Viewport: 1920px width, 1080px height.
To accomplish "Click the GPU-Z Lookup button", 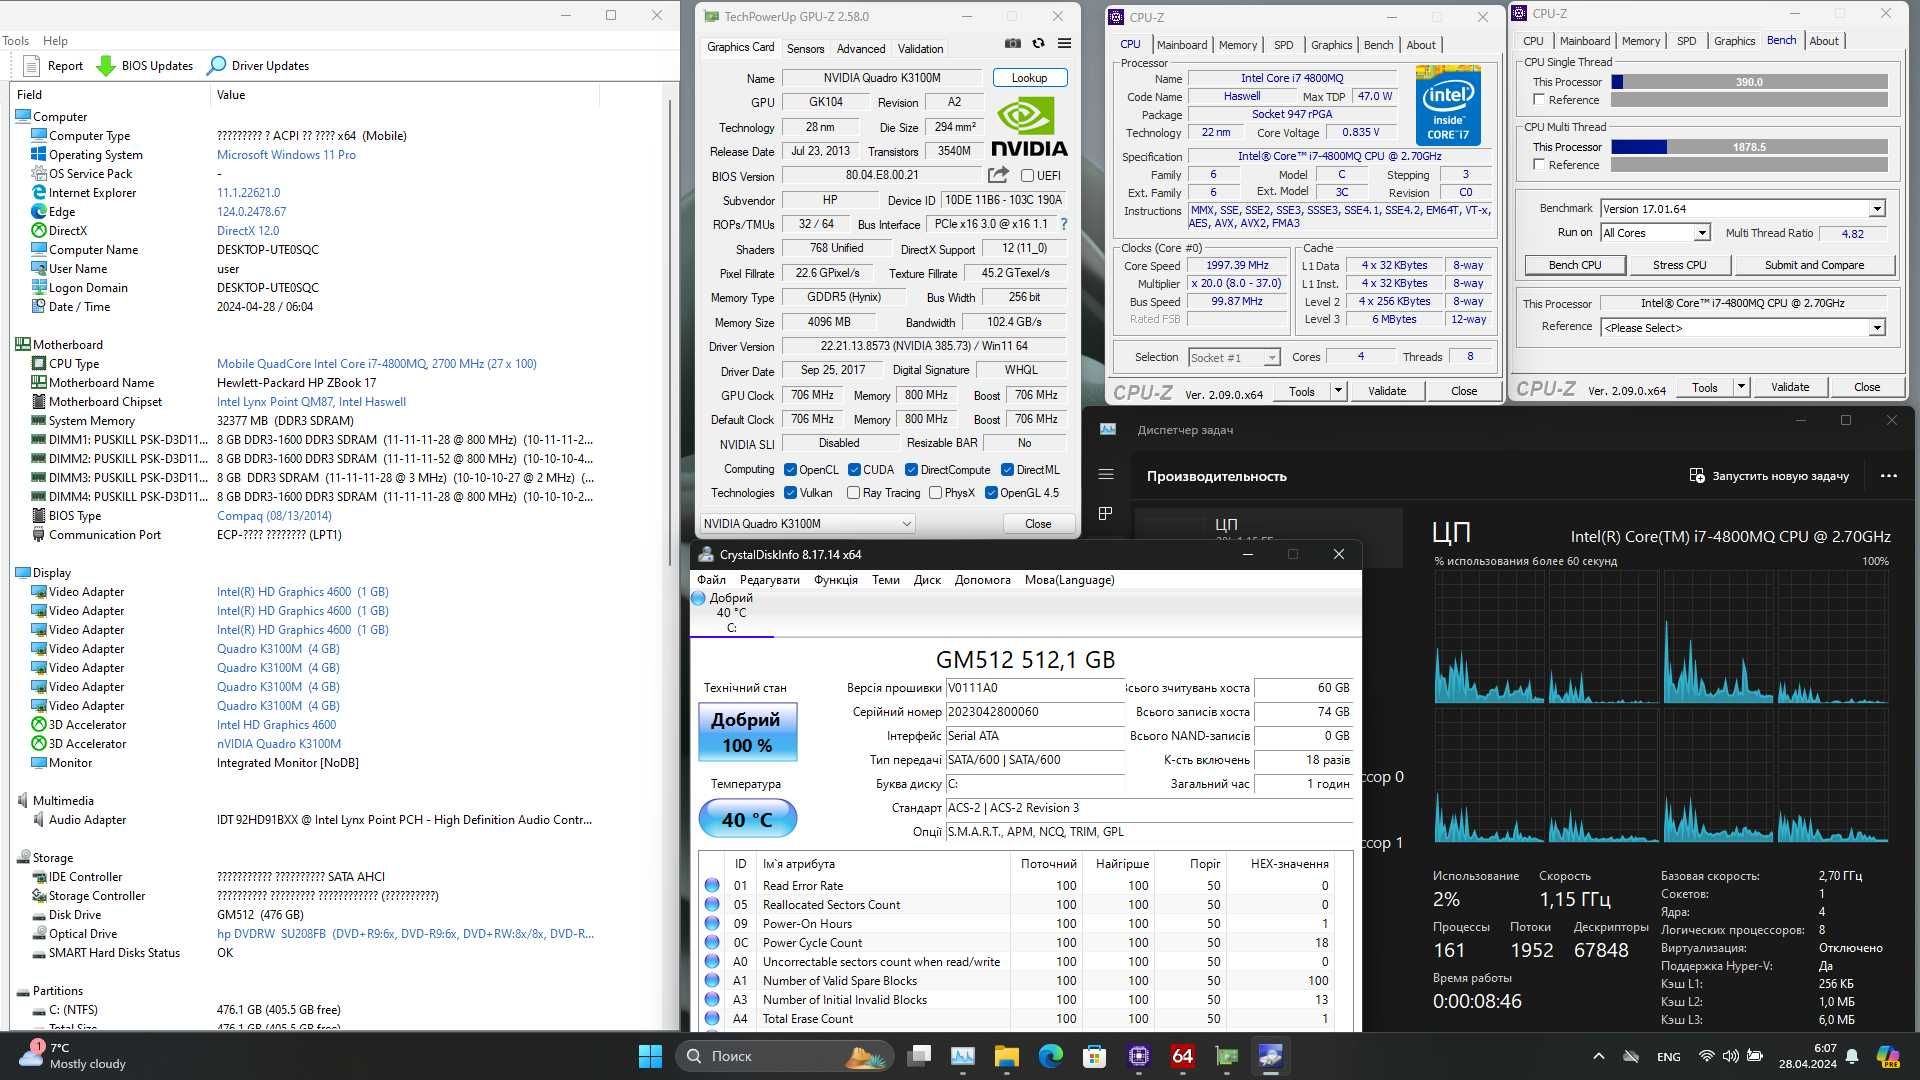I will (1029, 76).
